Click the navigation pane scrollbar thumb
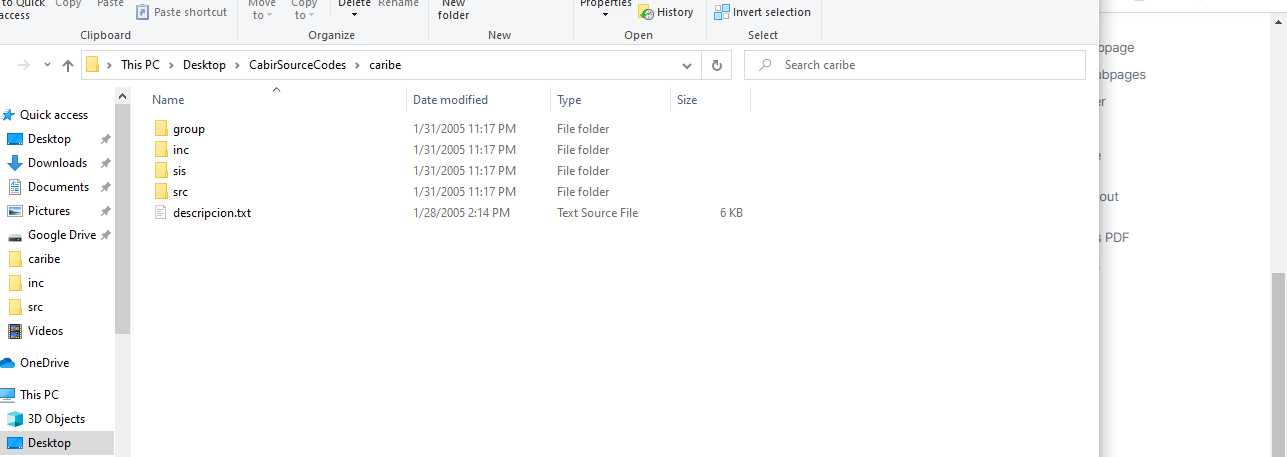This screenshot has width=1287, height=457. click(x=123, y=219)
